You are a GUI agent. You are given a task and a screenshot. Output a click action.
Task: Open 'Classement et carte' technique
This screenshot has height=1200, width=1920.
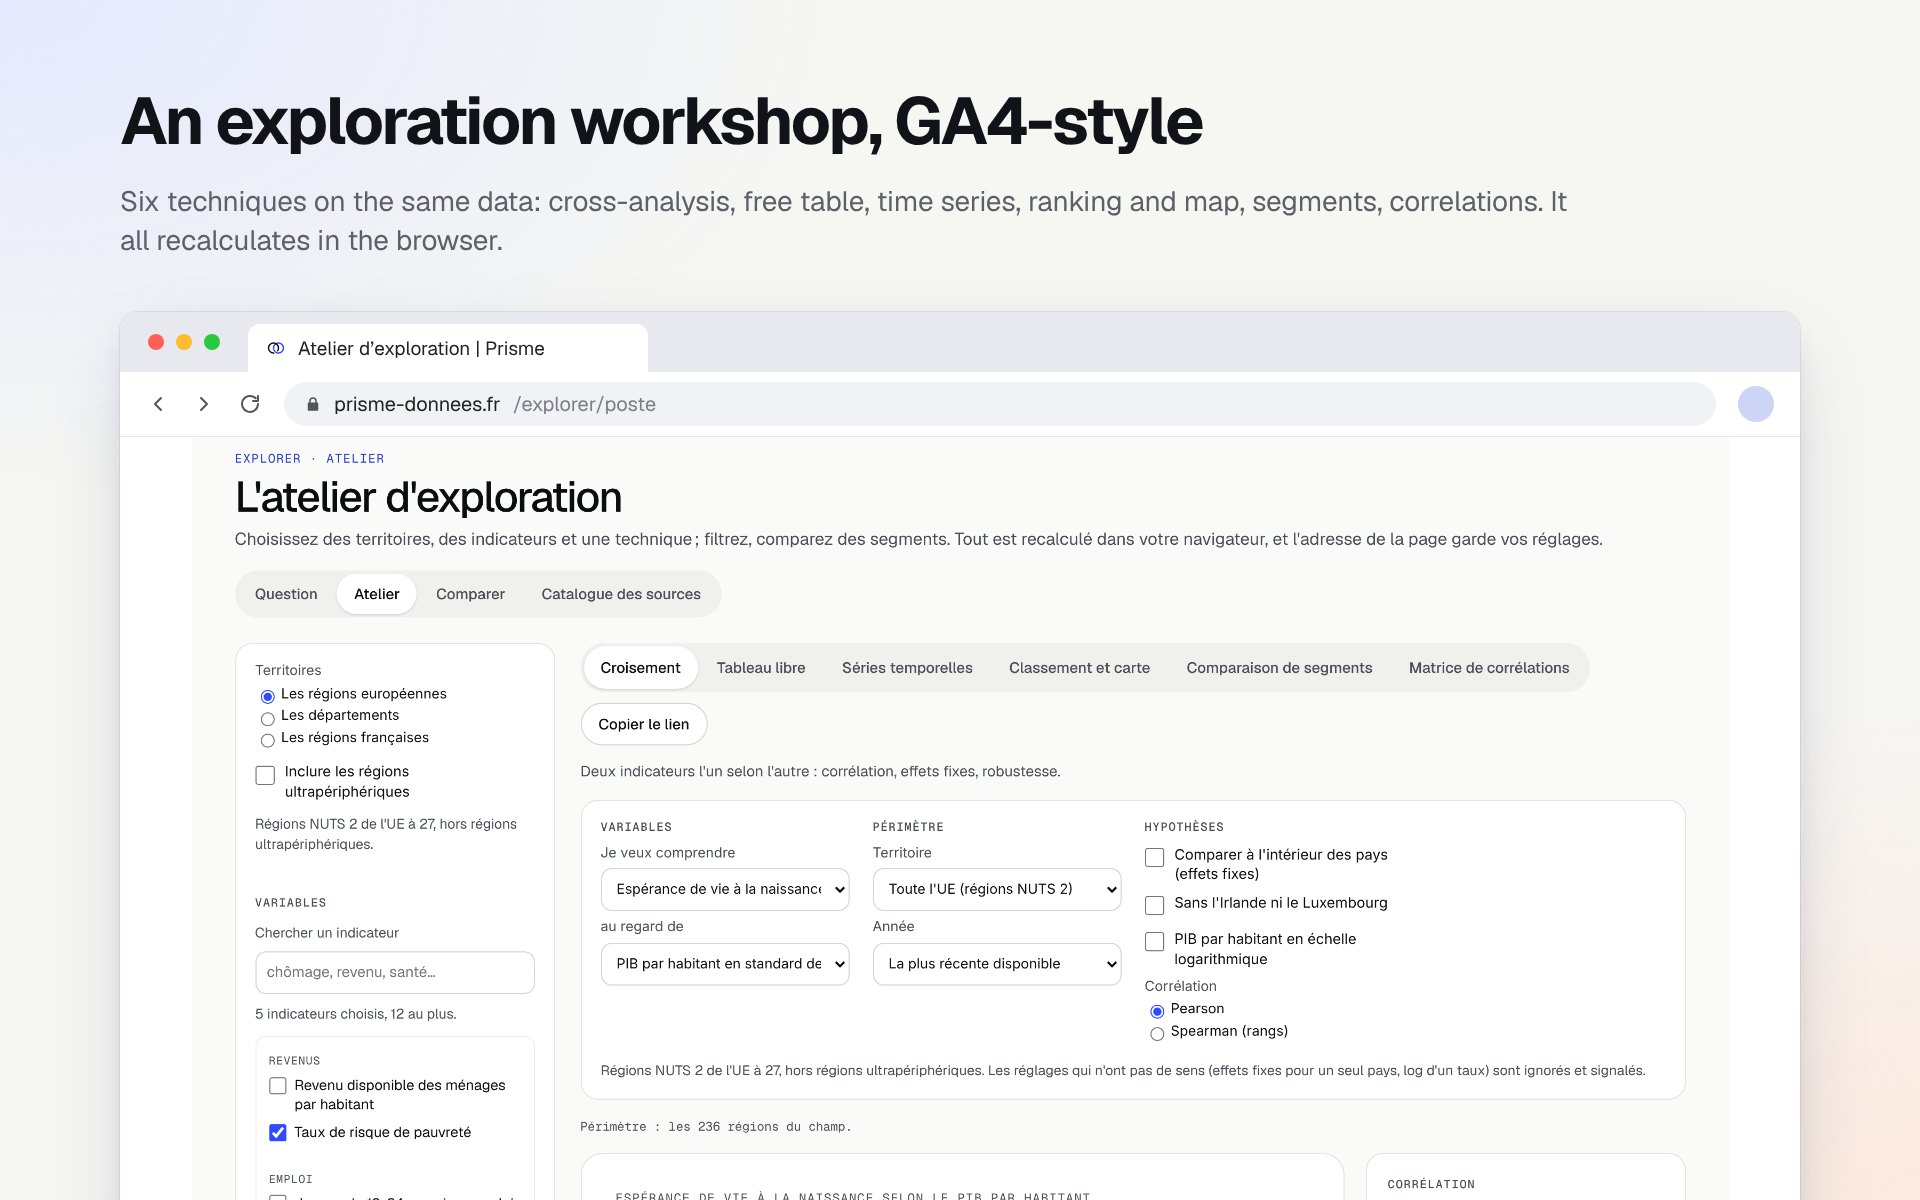pyautogui.click(x=1079, y=668)
